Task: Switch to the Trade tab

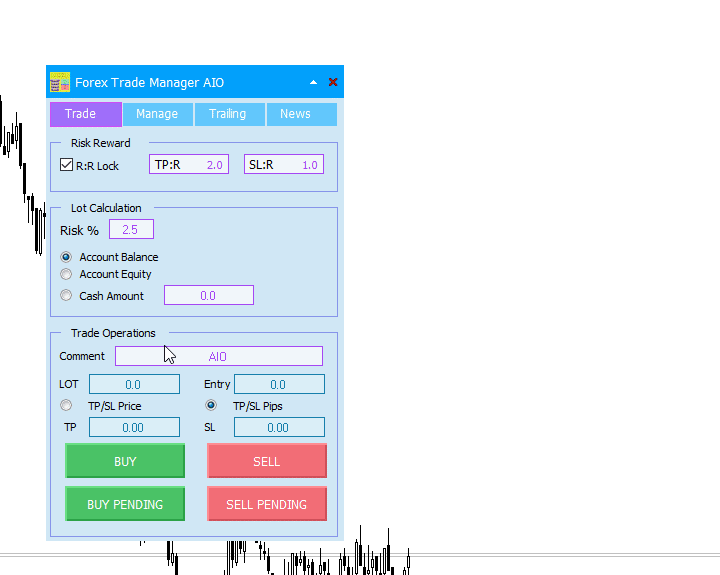Action: (x=86, y=114)
